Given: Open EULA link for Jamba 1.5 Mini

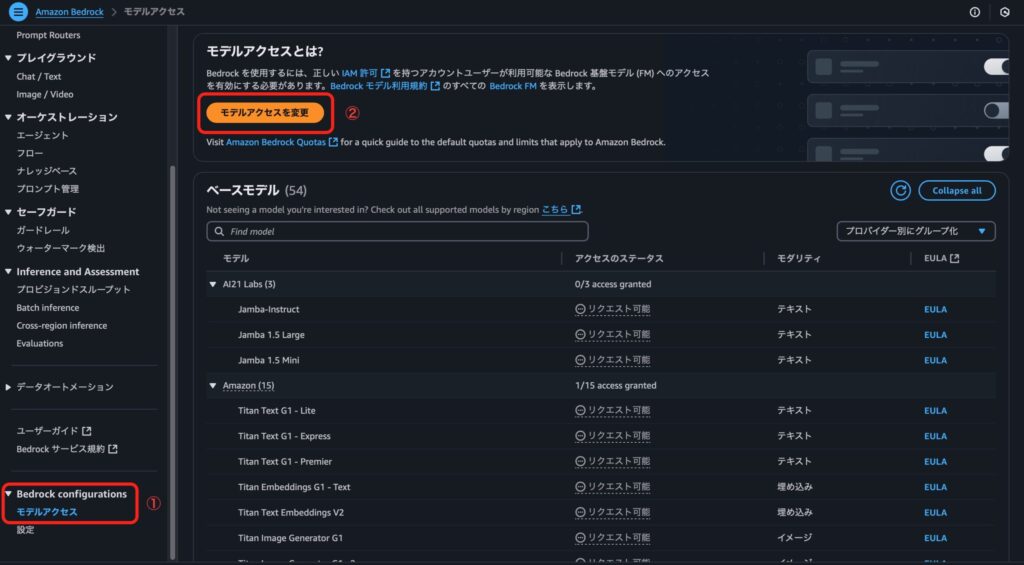Looking at the screenshot, I should pyautogui.click(x=935, y=360).
